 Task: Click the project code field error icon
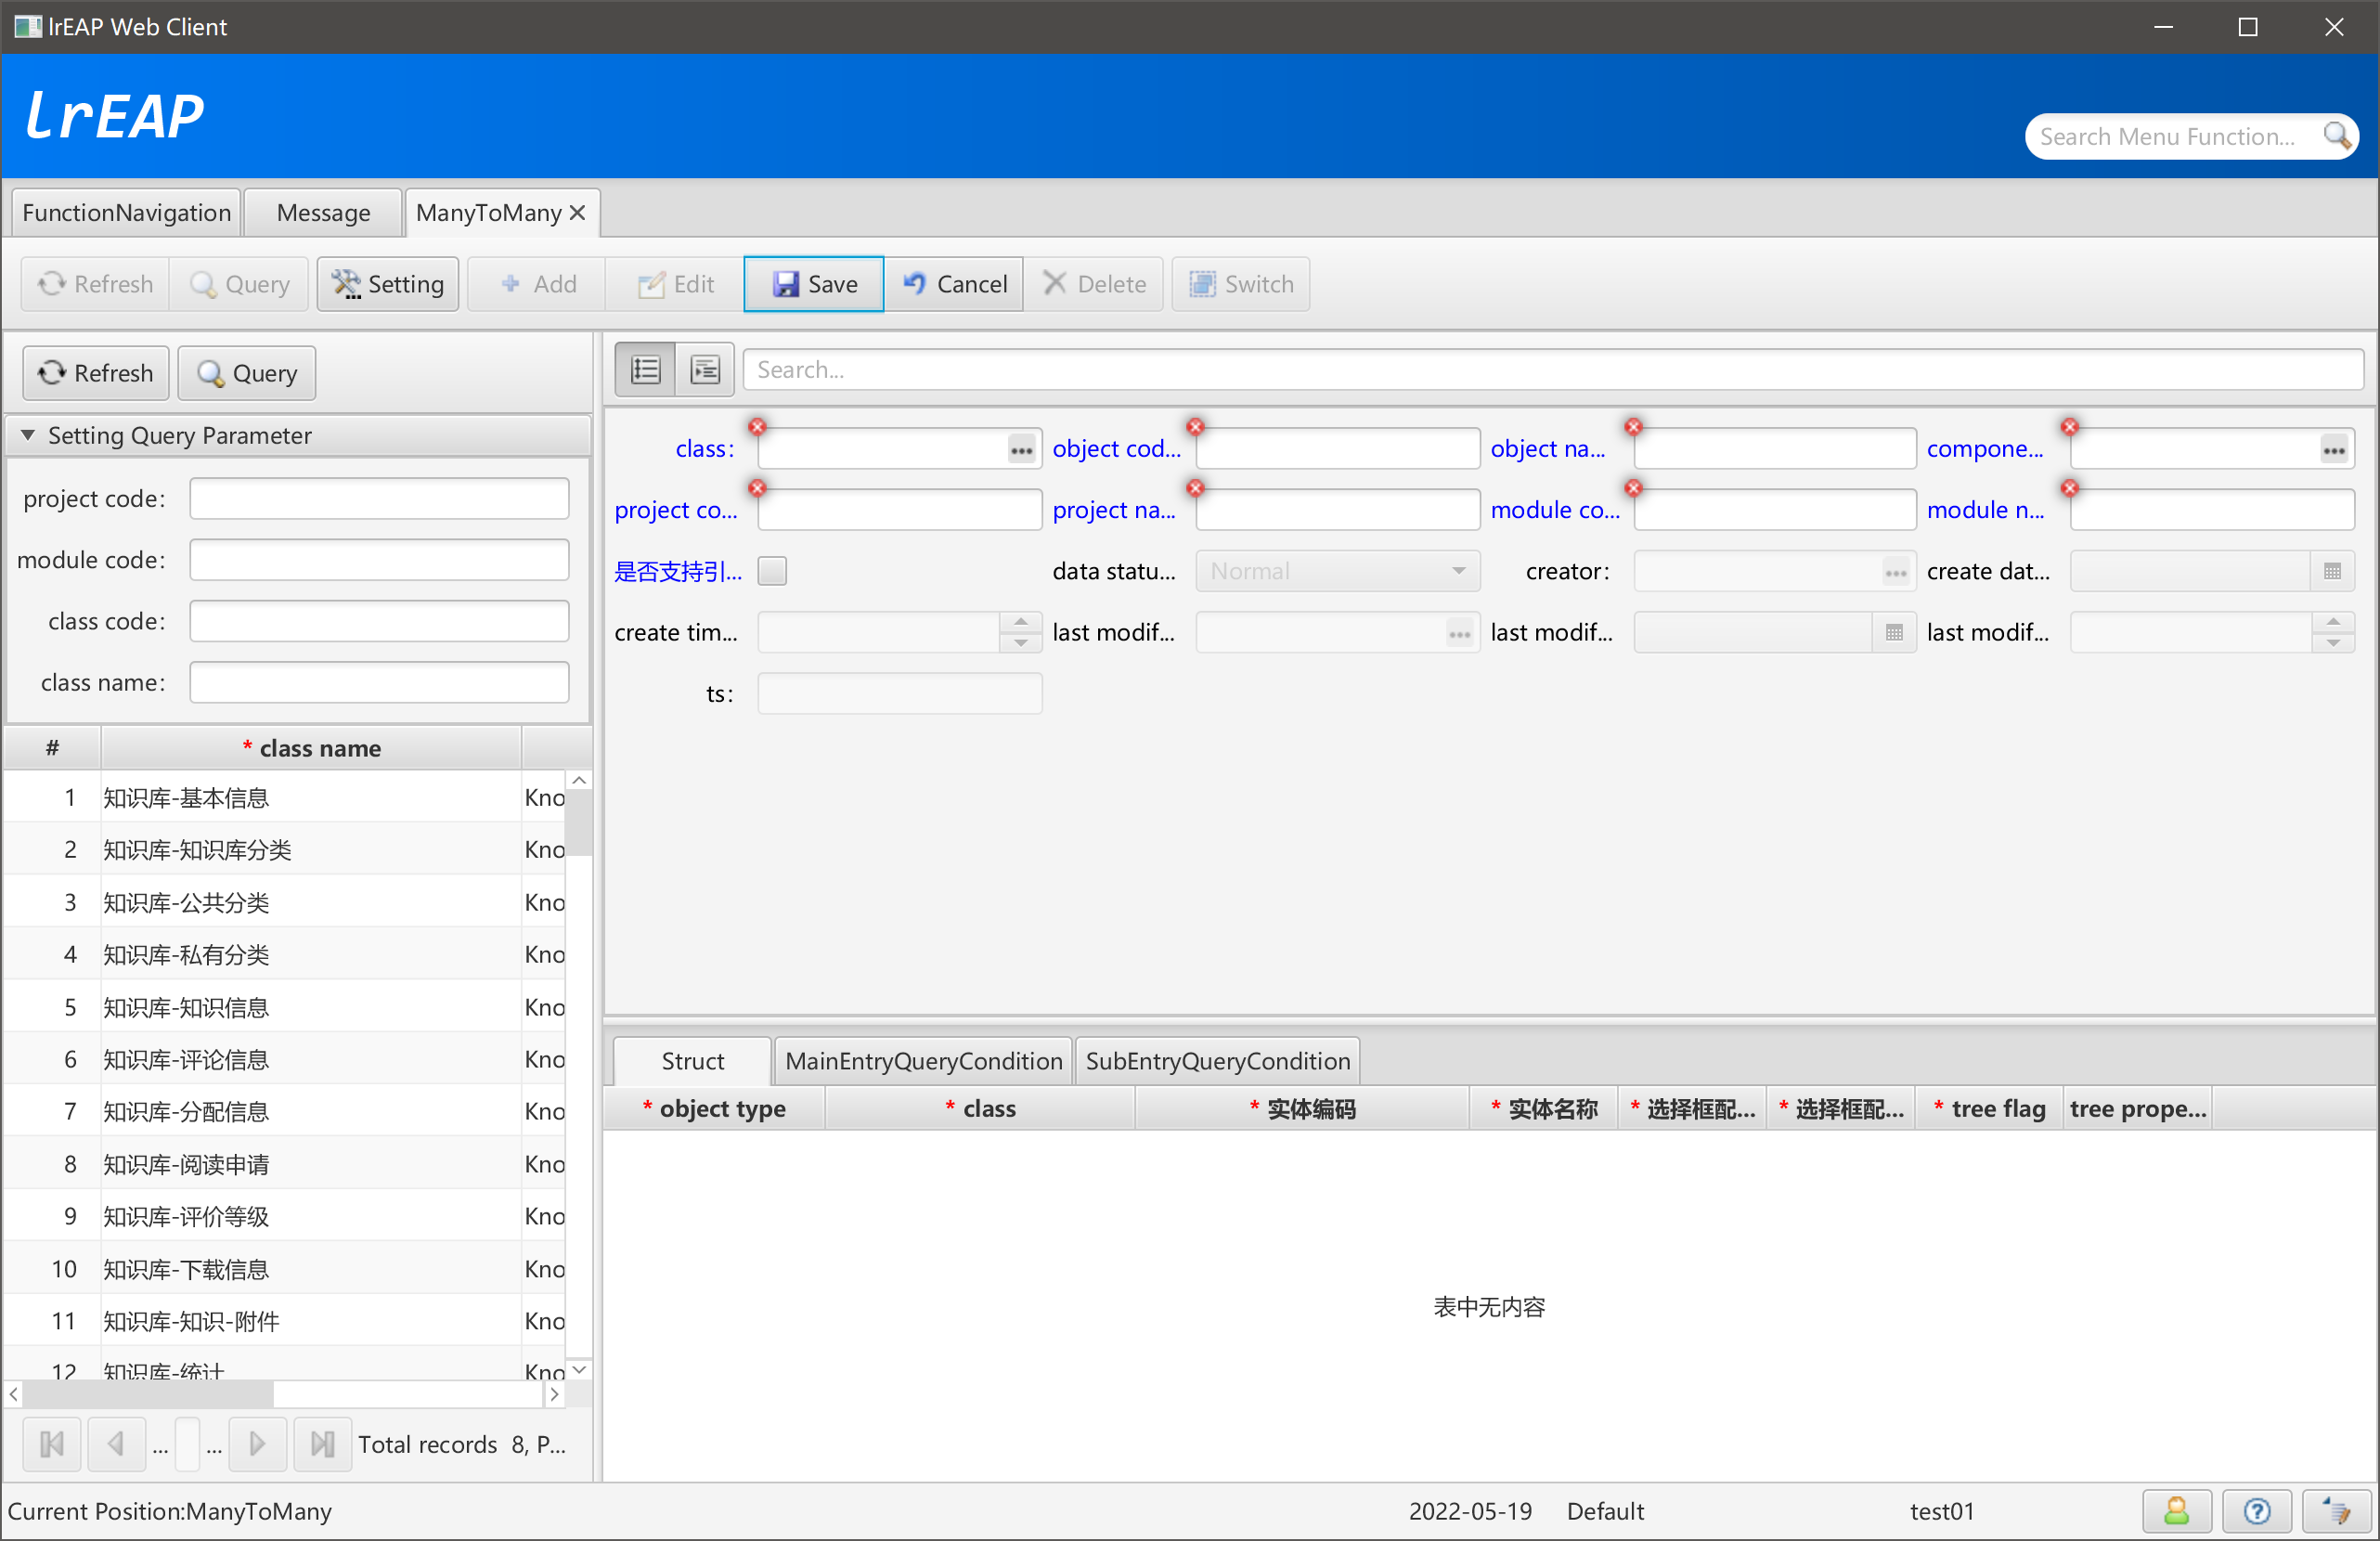(x=757, y=488)
